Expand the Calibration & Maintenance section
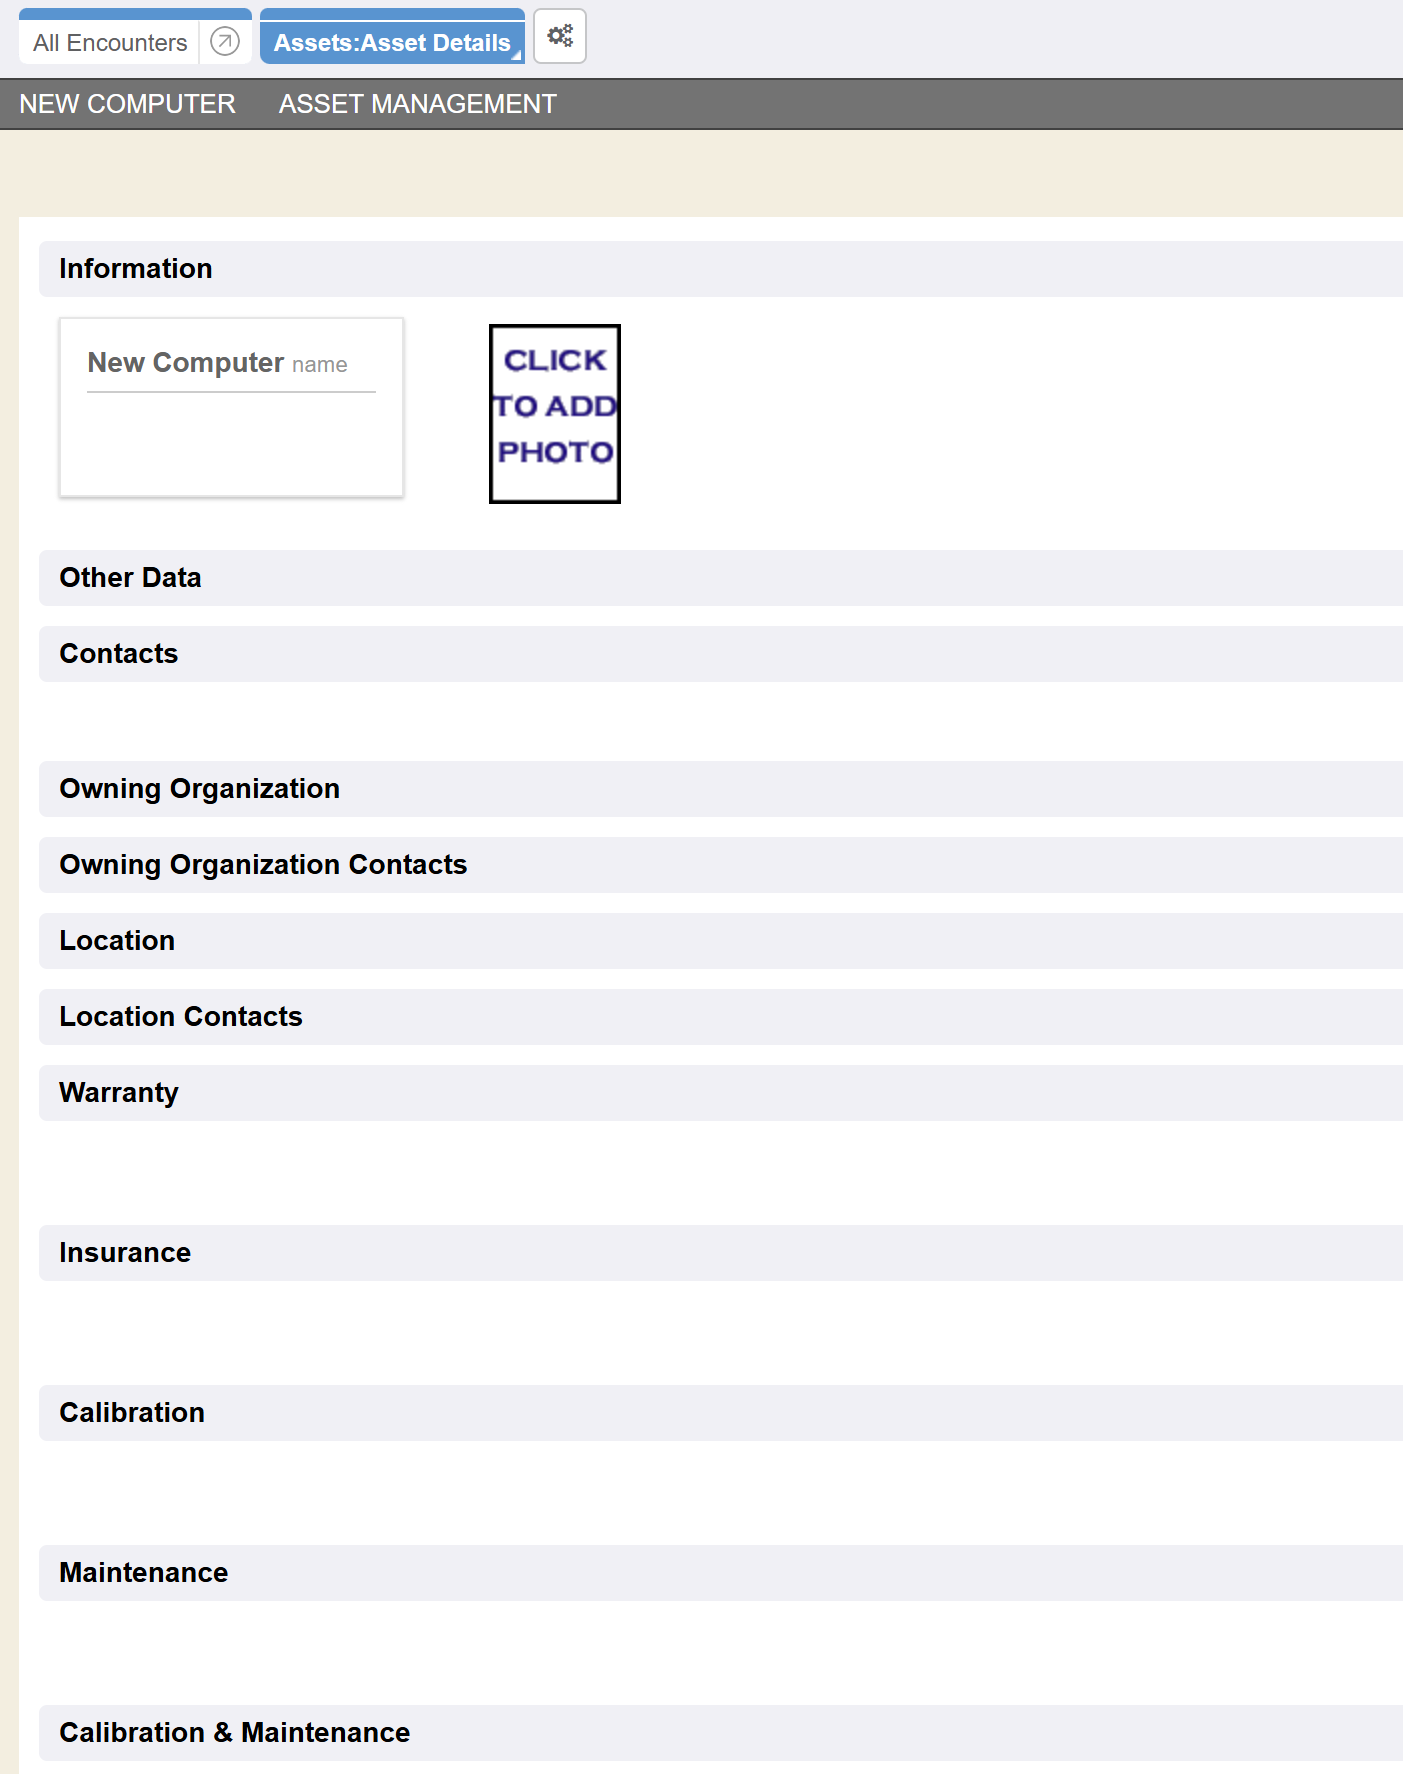The width and height of the screenshot is (1403, 1774). (234, 1733)
